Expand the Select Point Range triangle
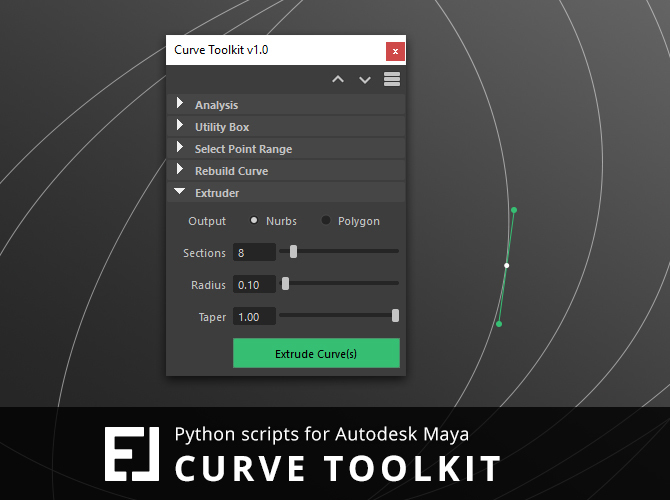This screenshot has height=500, width=670. [x=180, y=147]
